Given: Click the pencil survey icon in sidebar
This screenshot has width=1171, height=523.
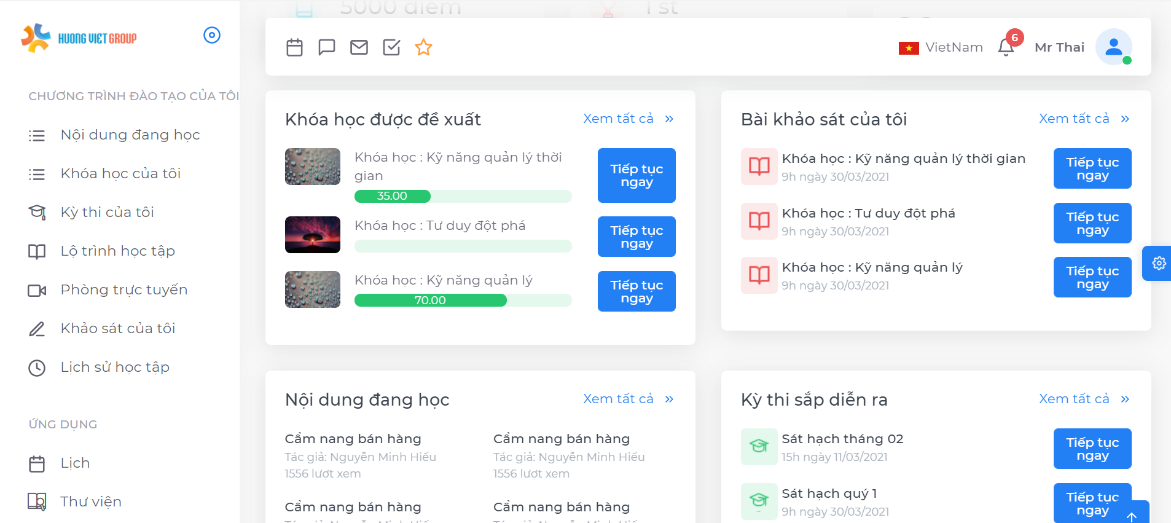Looking at the screenshot, I should point(37,329).
